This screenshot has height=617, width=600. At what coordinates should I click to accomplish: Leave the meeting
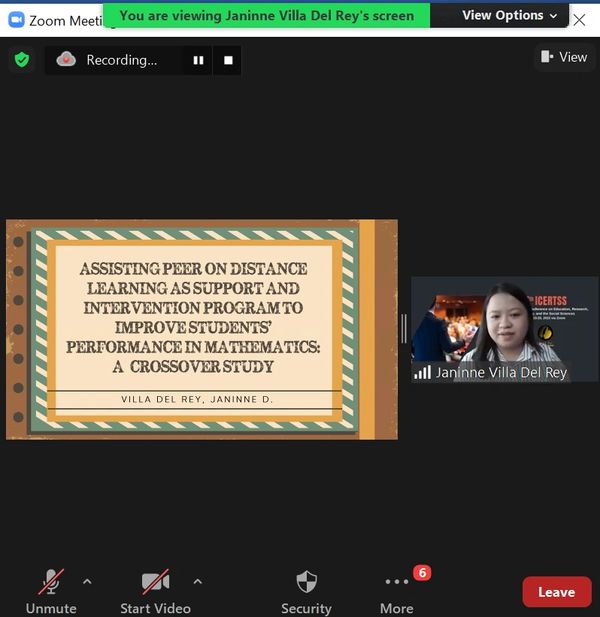coord(556,592)
